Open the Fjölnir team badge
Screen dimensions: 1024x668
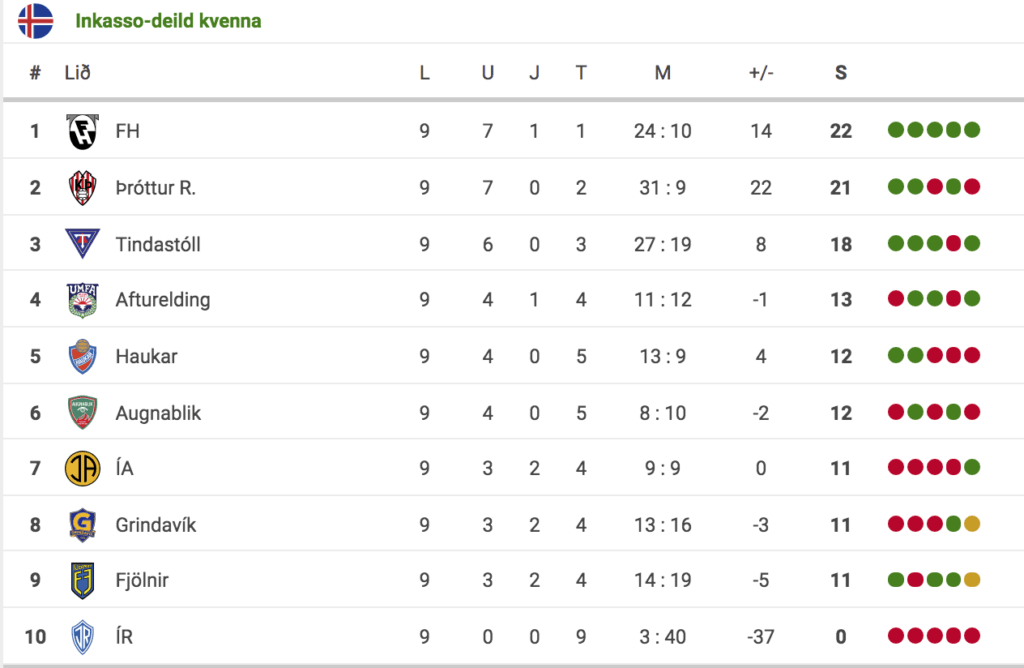point(82,580)
